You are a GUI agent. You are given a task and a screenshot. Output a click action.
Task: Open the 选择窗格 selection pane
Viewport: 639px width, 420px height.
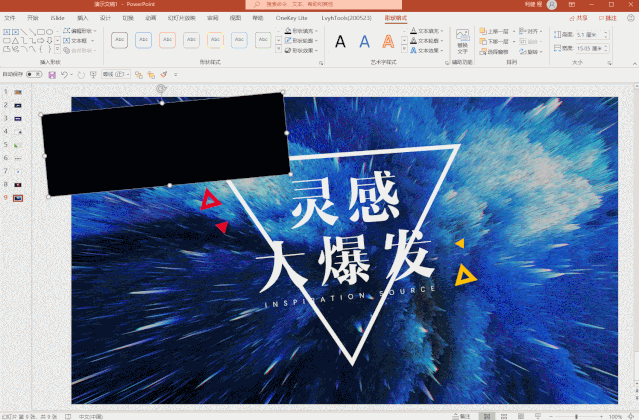pyautogui.click(x=494, y=52)
